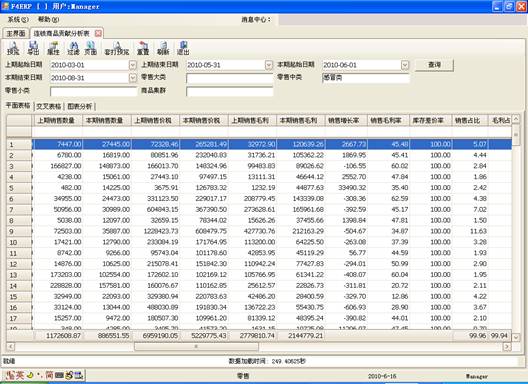Click the 销售占比 column header

click(470, 120)
